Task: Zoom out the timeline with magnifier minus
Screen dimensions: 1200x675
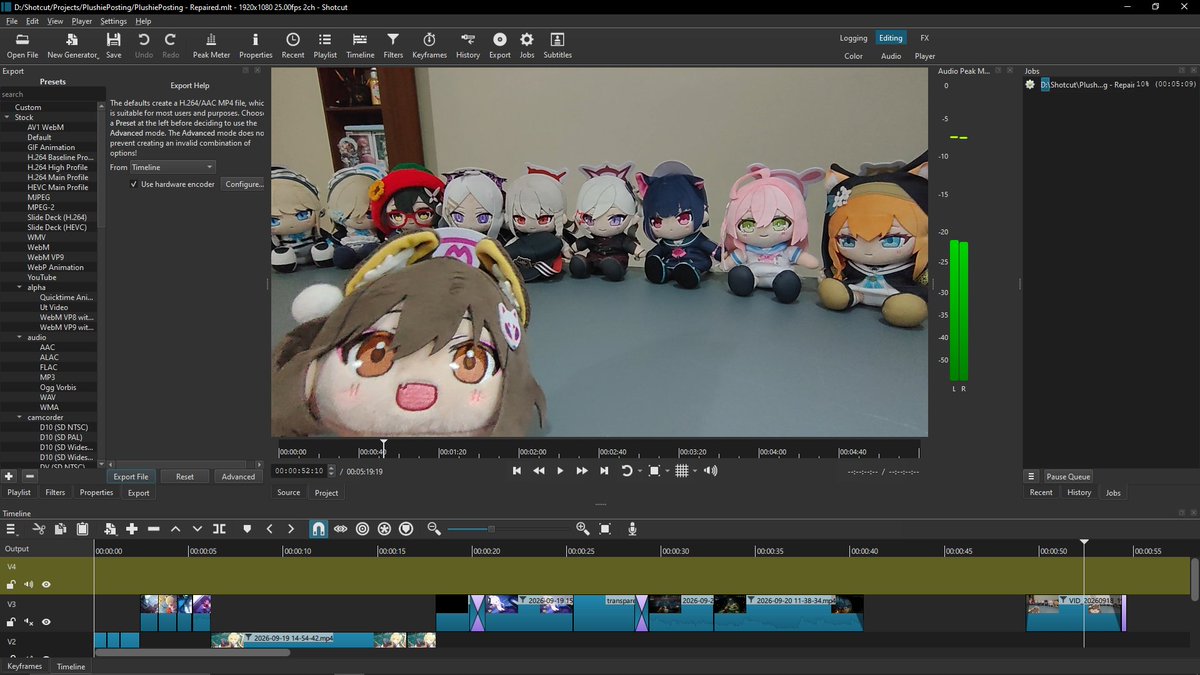Action: [434, 529]
